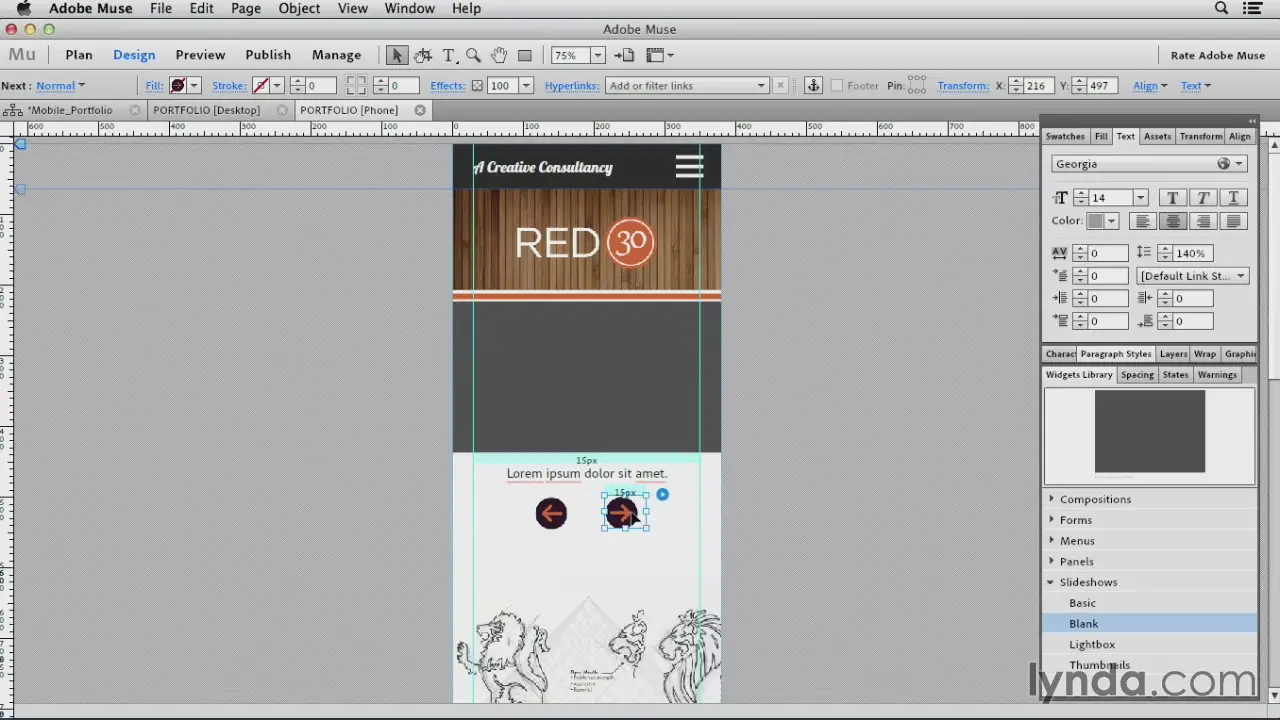Image resolution: width=1280 pixels, height=720 pixels.
Task: Align text center in Text panel
Action: [x=1173, y=221]
